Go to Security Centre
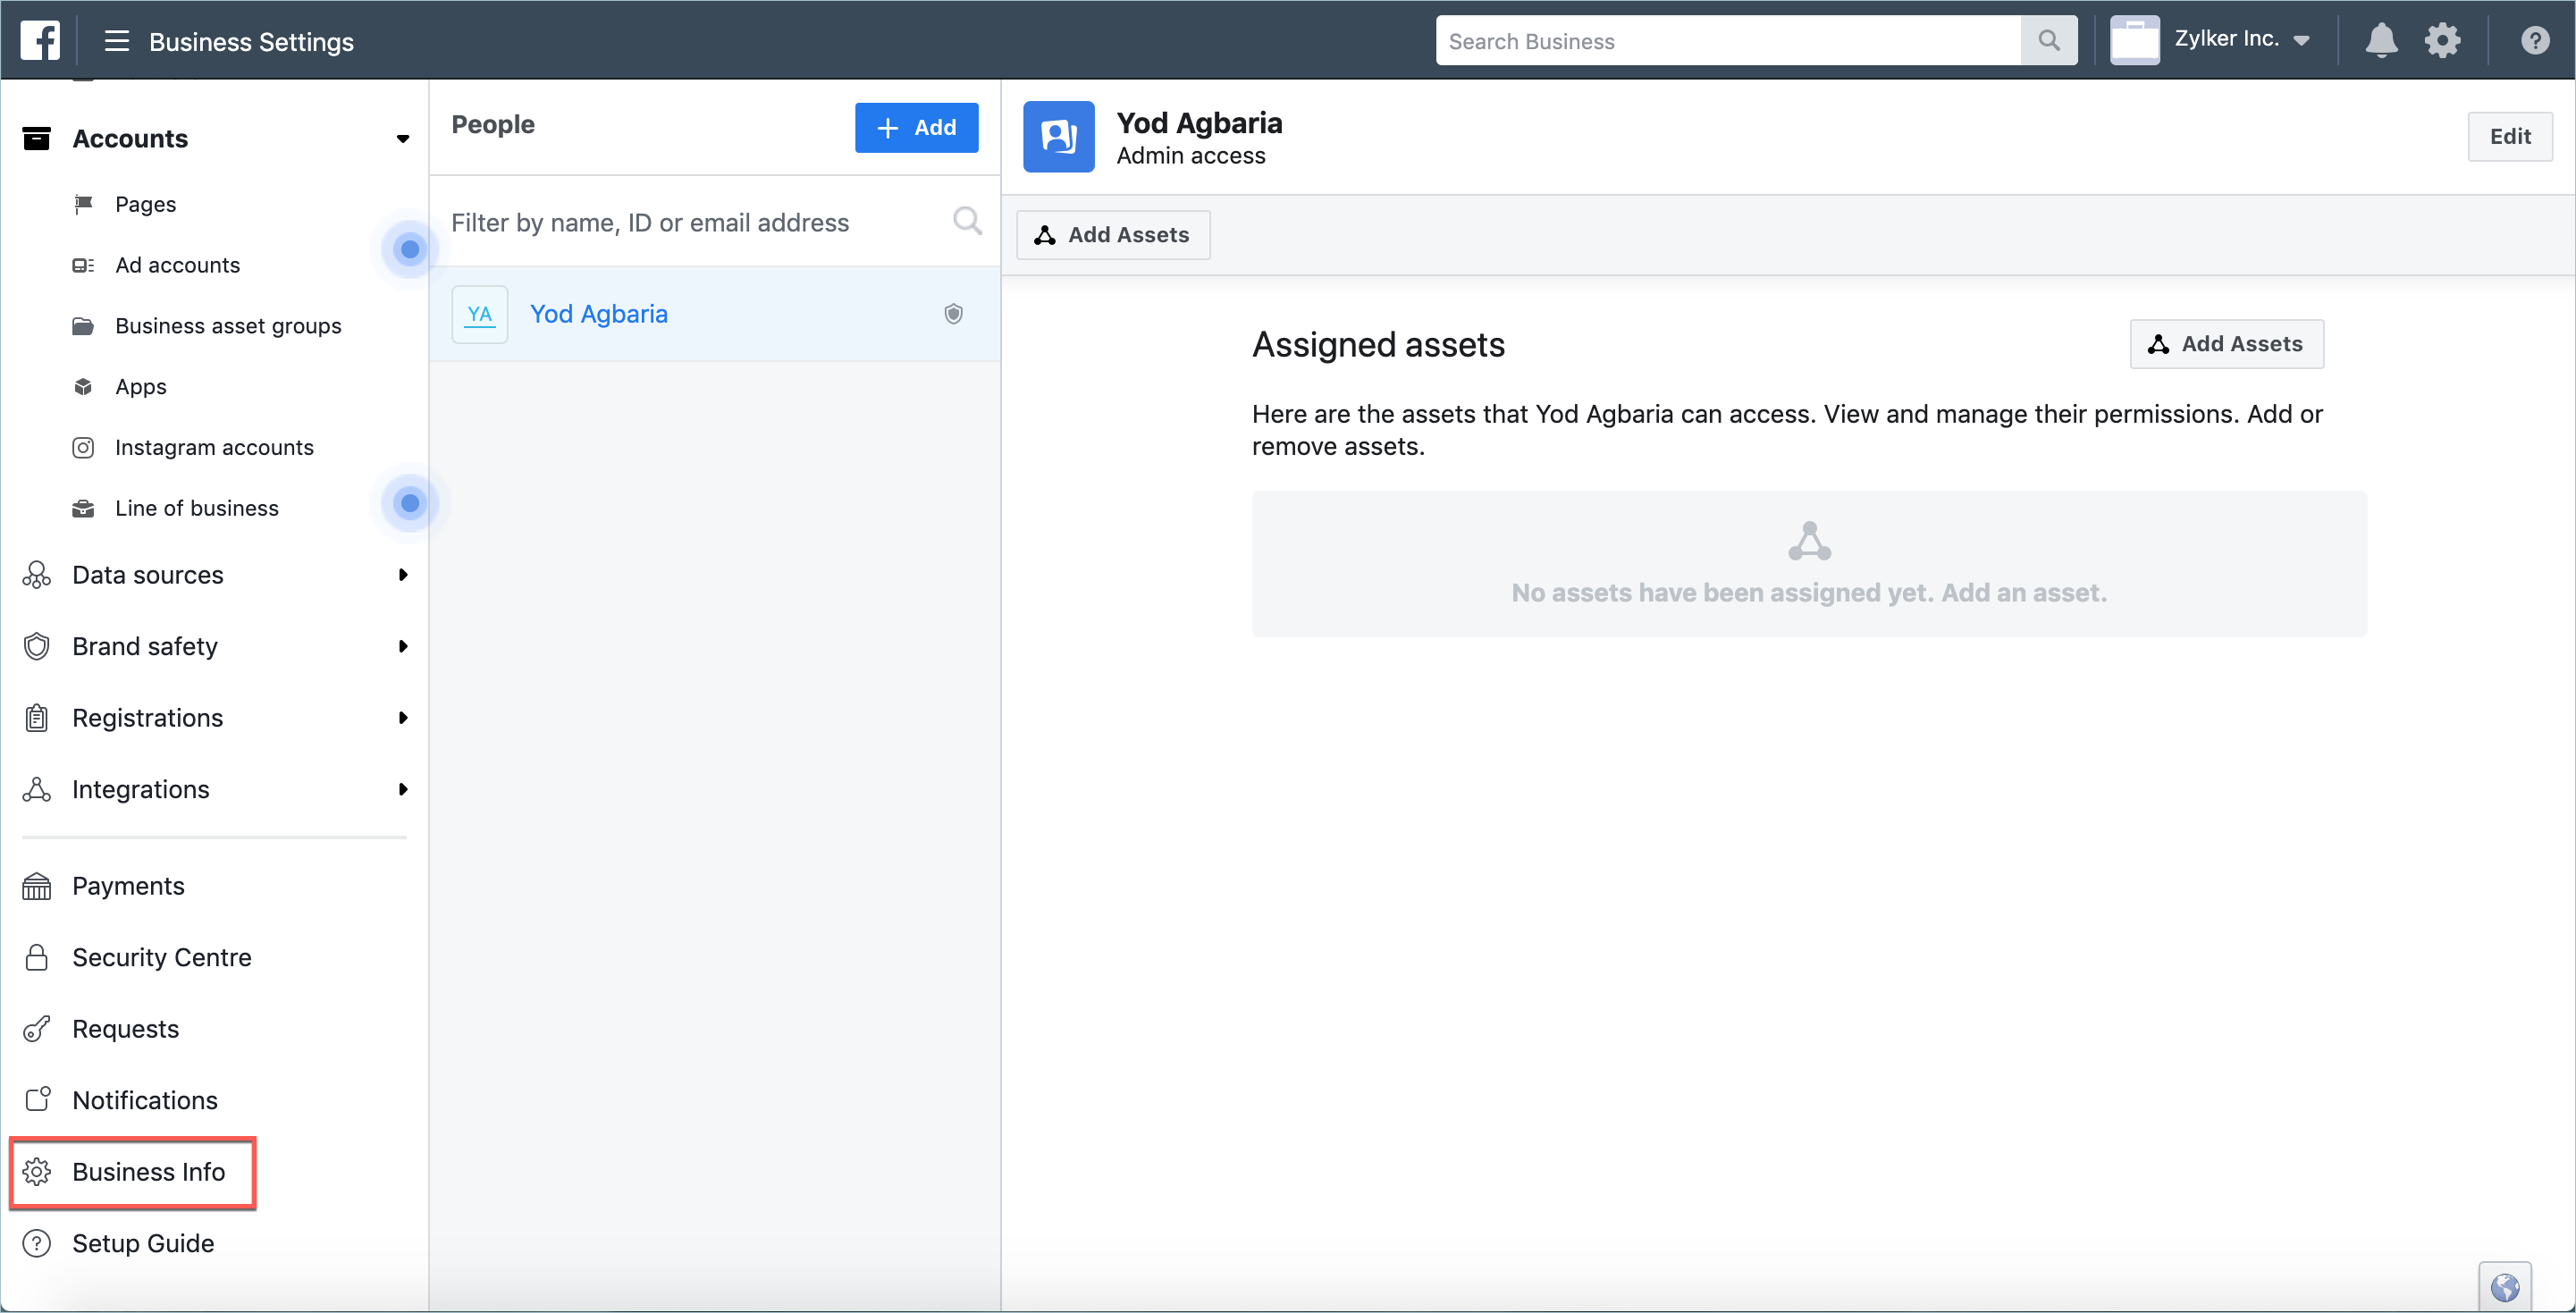The width and height of the screenshot is (2576, 1313). [161, 957]
